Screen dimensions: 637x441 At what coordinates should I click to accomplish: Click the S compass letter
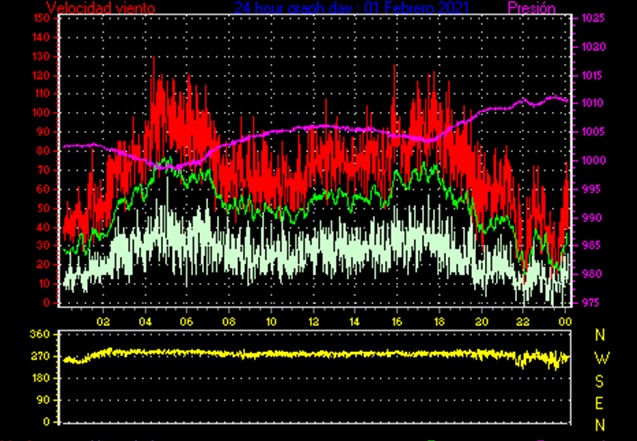click(600, 381)
